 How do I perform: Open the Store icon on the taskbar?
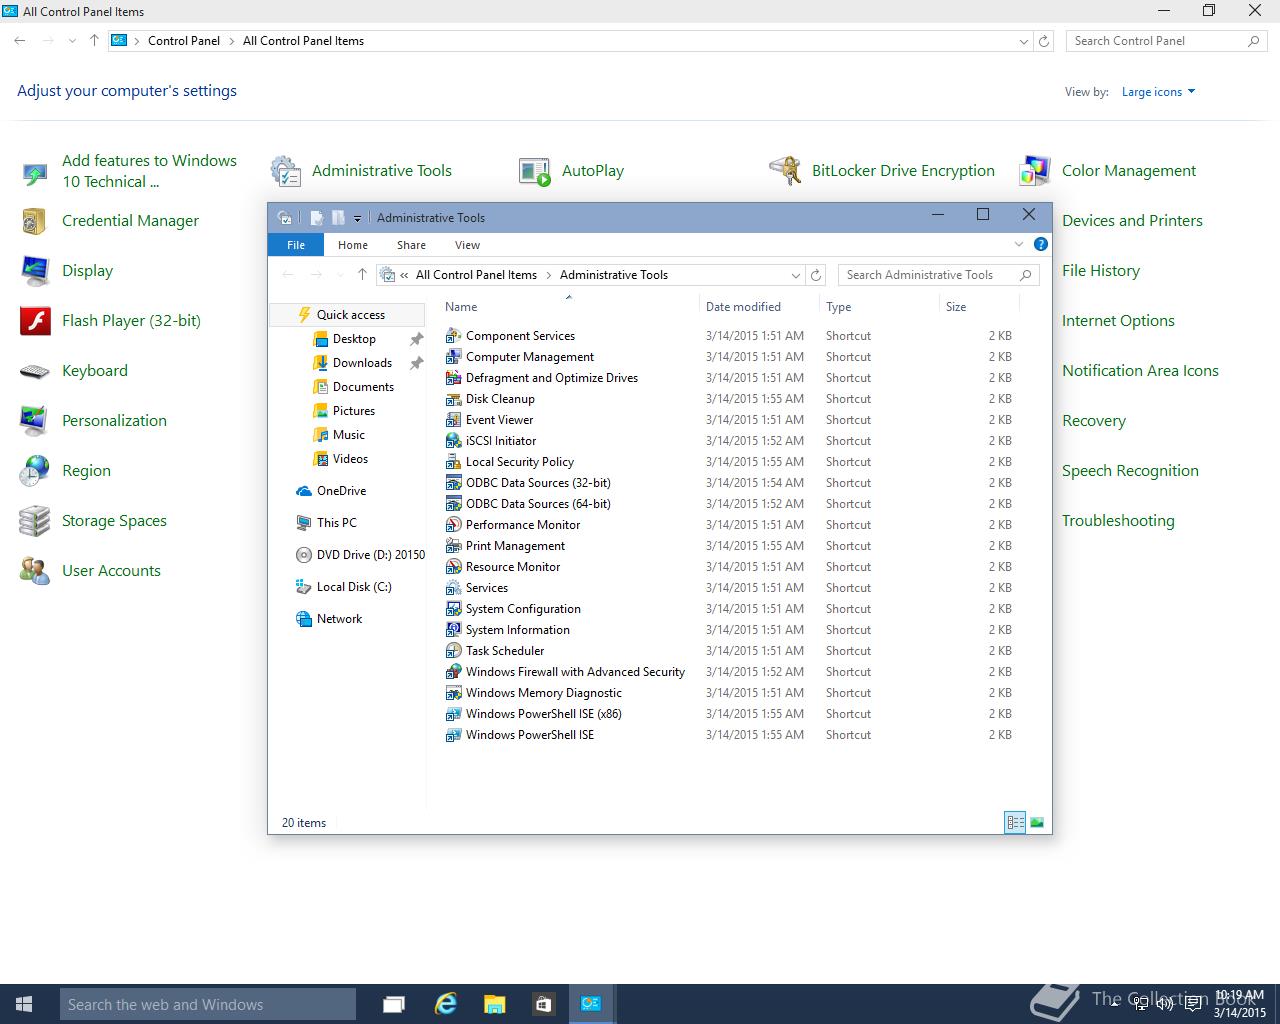coord(543,1004)
